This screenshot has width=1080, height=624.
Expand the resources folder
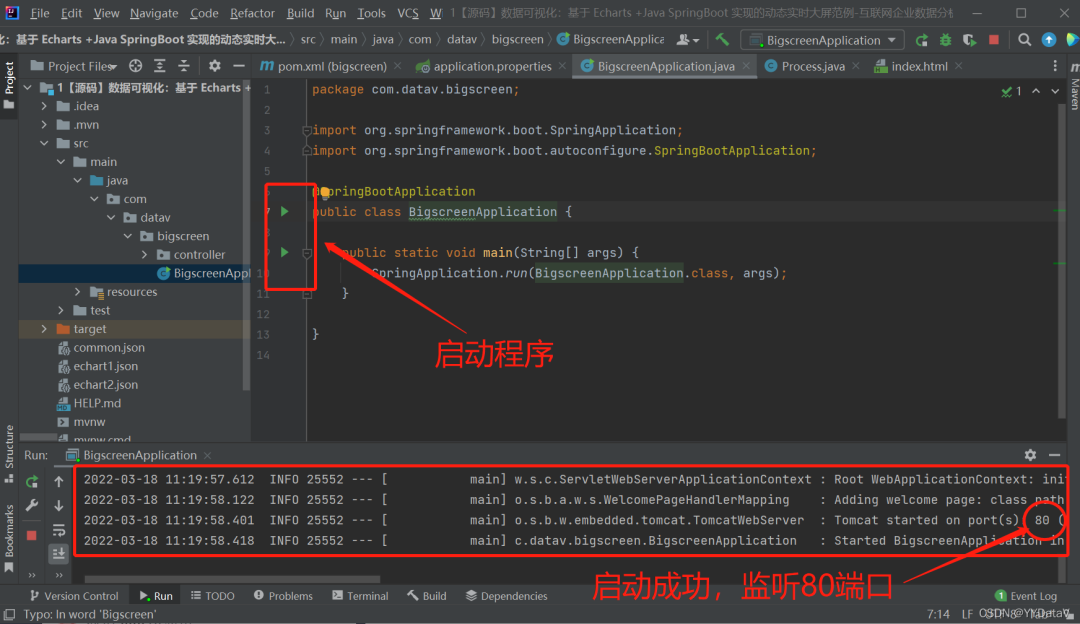coord(77,291)
